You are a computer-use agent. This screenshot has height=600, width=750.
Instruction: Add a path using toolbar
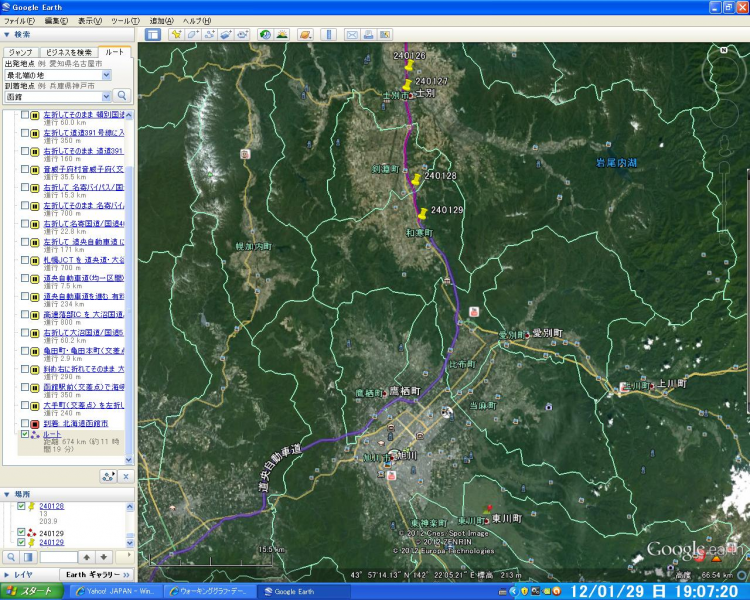click(x=209, y=34)
